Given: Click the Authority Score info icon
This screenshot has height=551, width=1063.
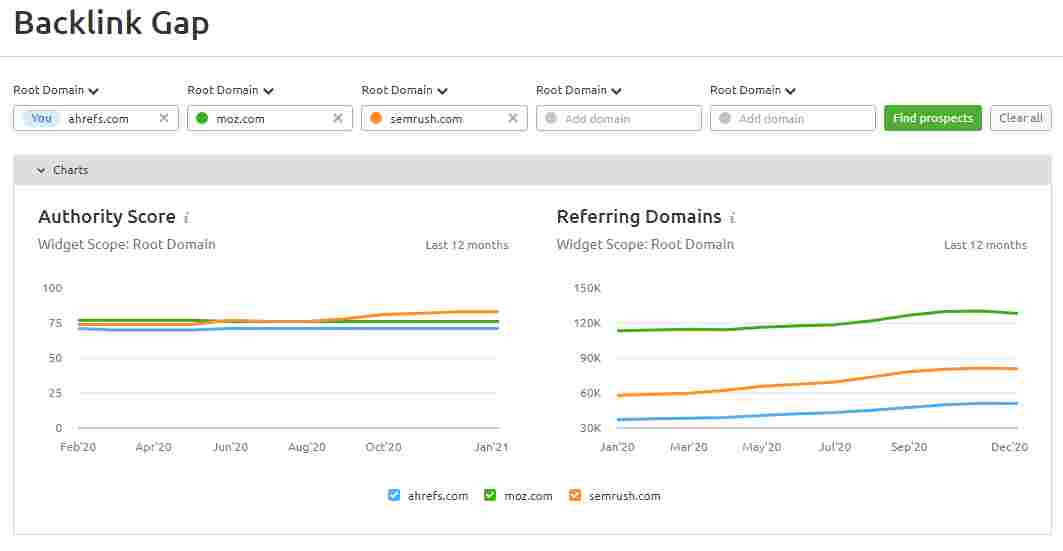Looking at the screenshot, I should (187, 218).
